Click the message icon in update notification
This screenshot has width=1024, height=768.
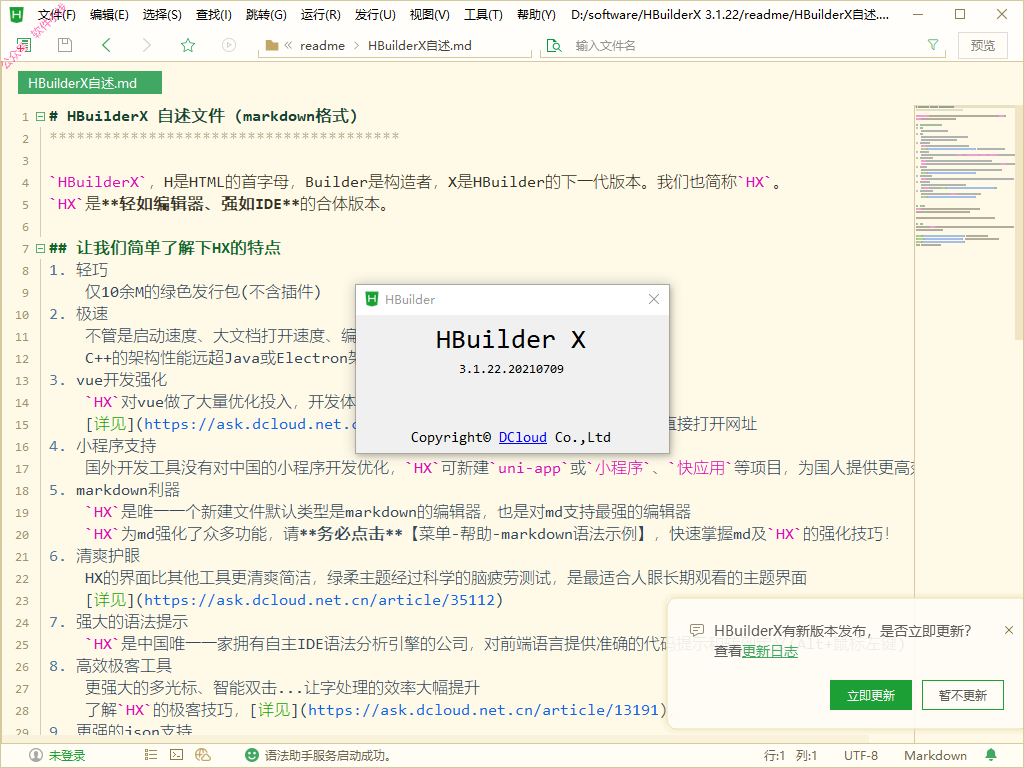tap(697, 630)
